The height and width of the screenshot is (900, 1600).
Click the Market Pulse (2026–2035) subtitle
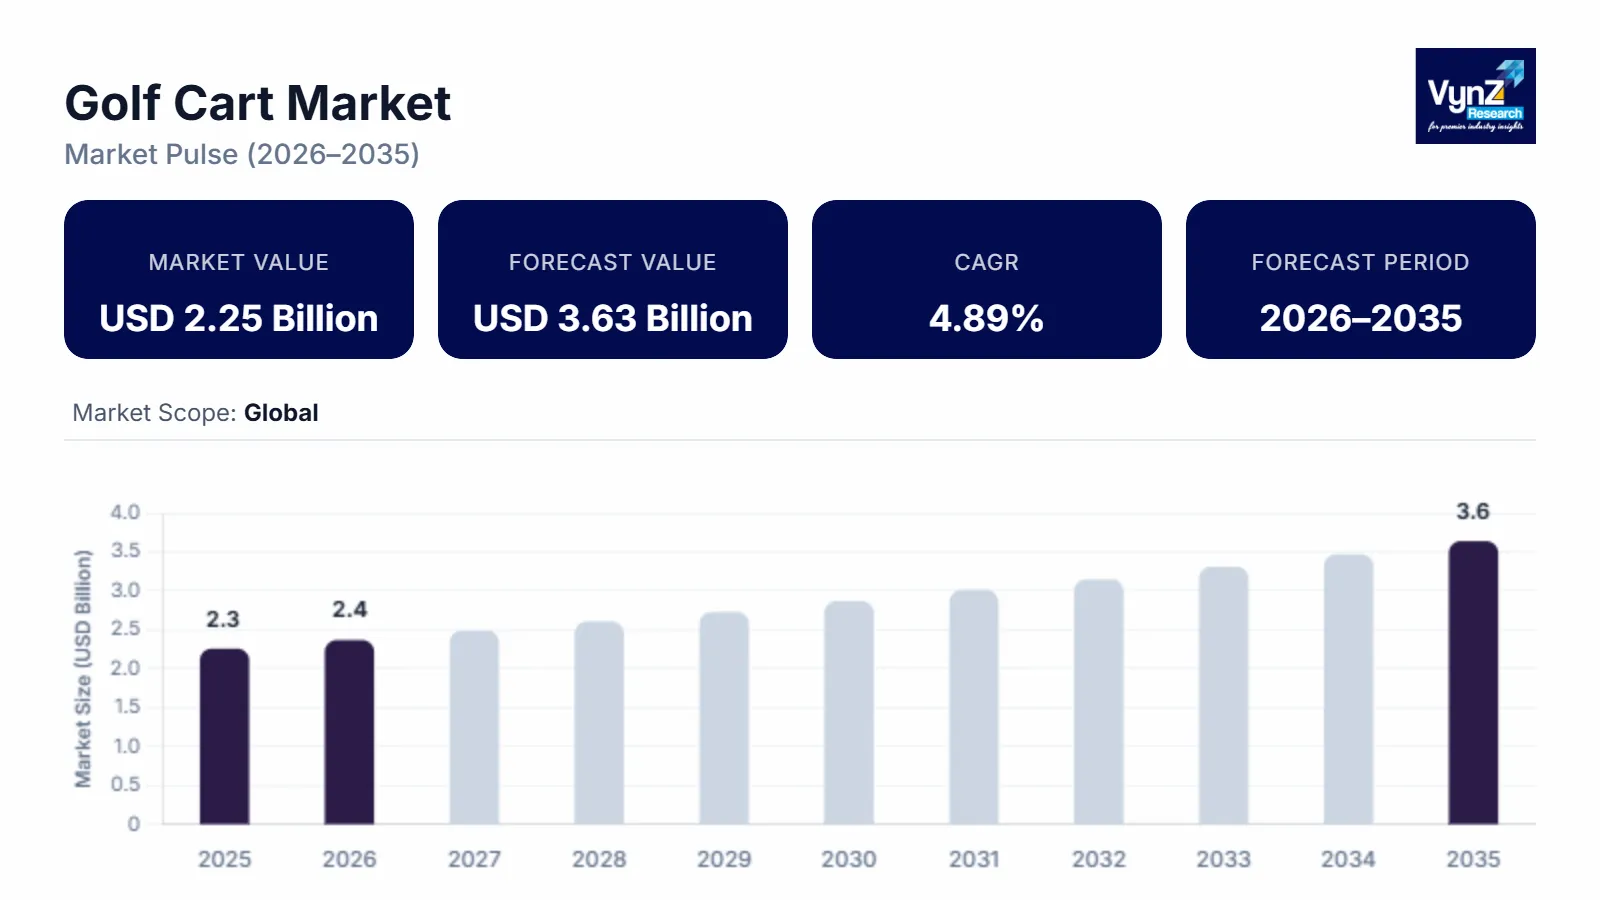point(242,155)
